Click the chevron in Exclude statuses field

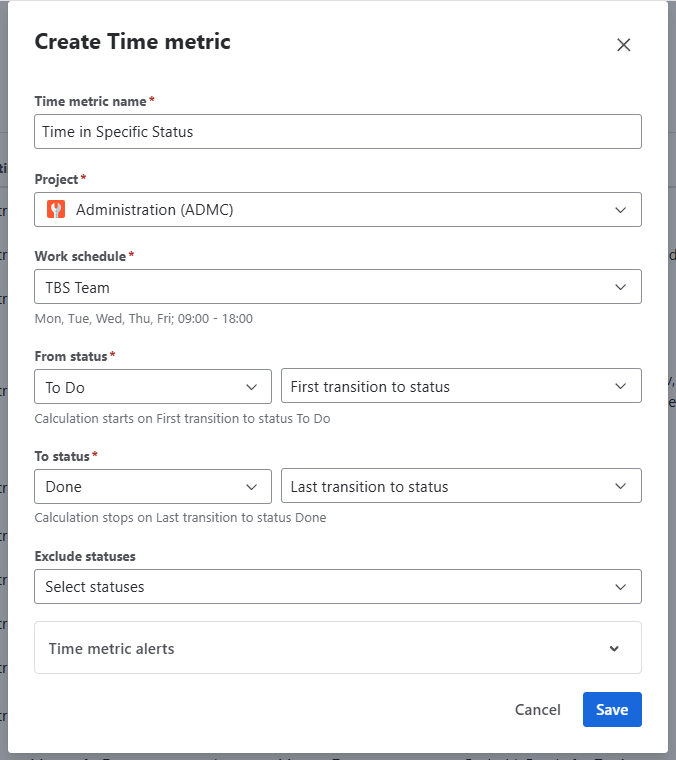[x=621, y=587]
